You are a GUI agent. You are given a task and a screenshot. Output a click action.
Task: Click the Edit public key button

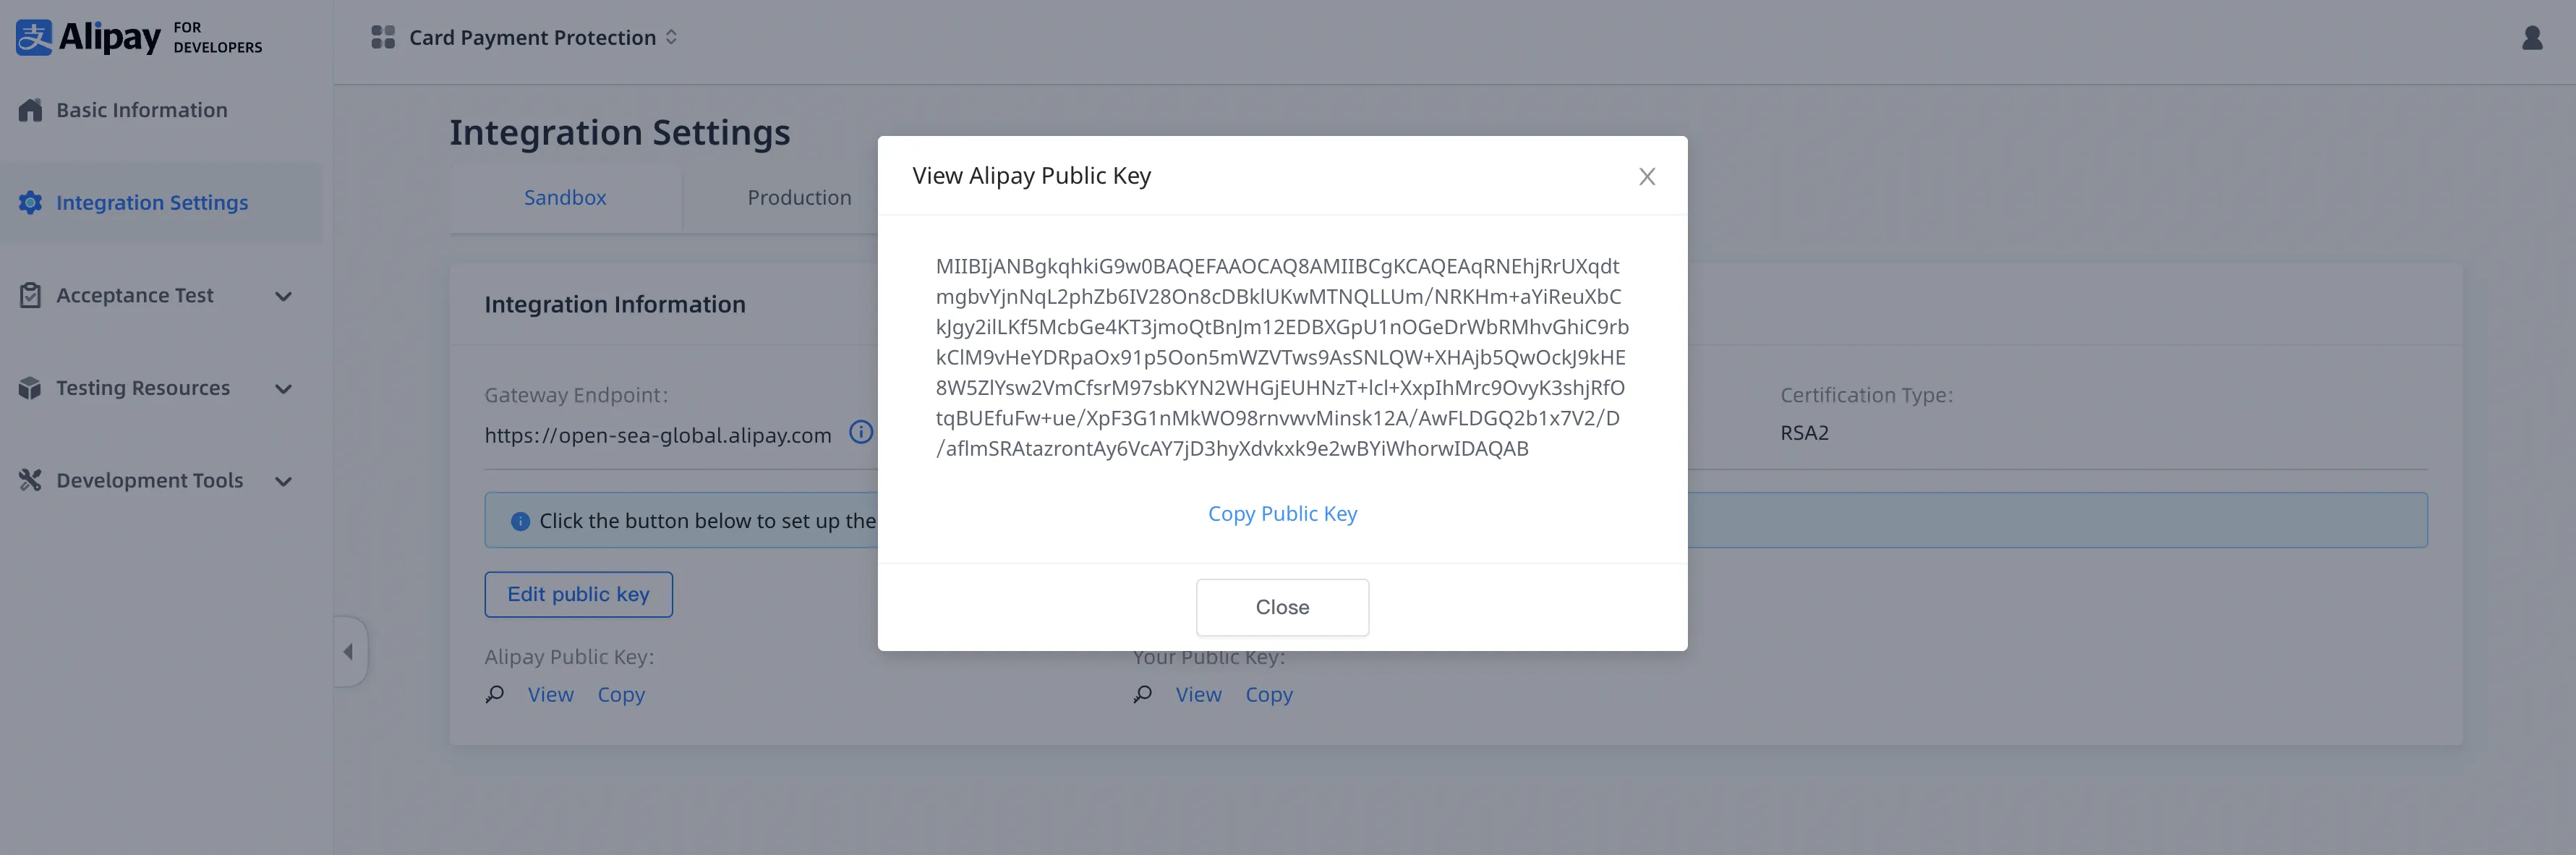click(578, 595)
